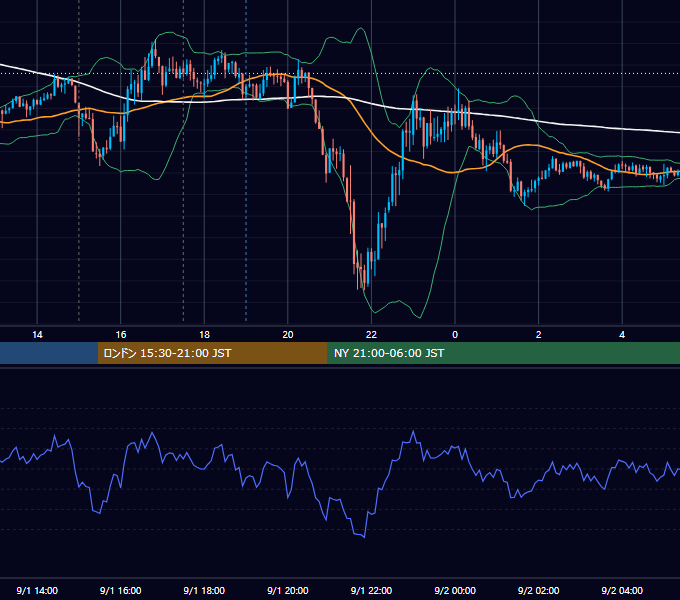Click the 22 hour label on price chart axis

371,335
